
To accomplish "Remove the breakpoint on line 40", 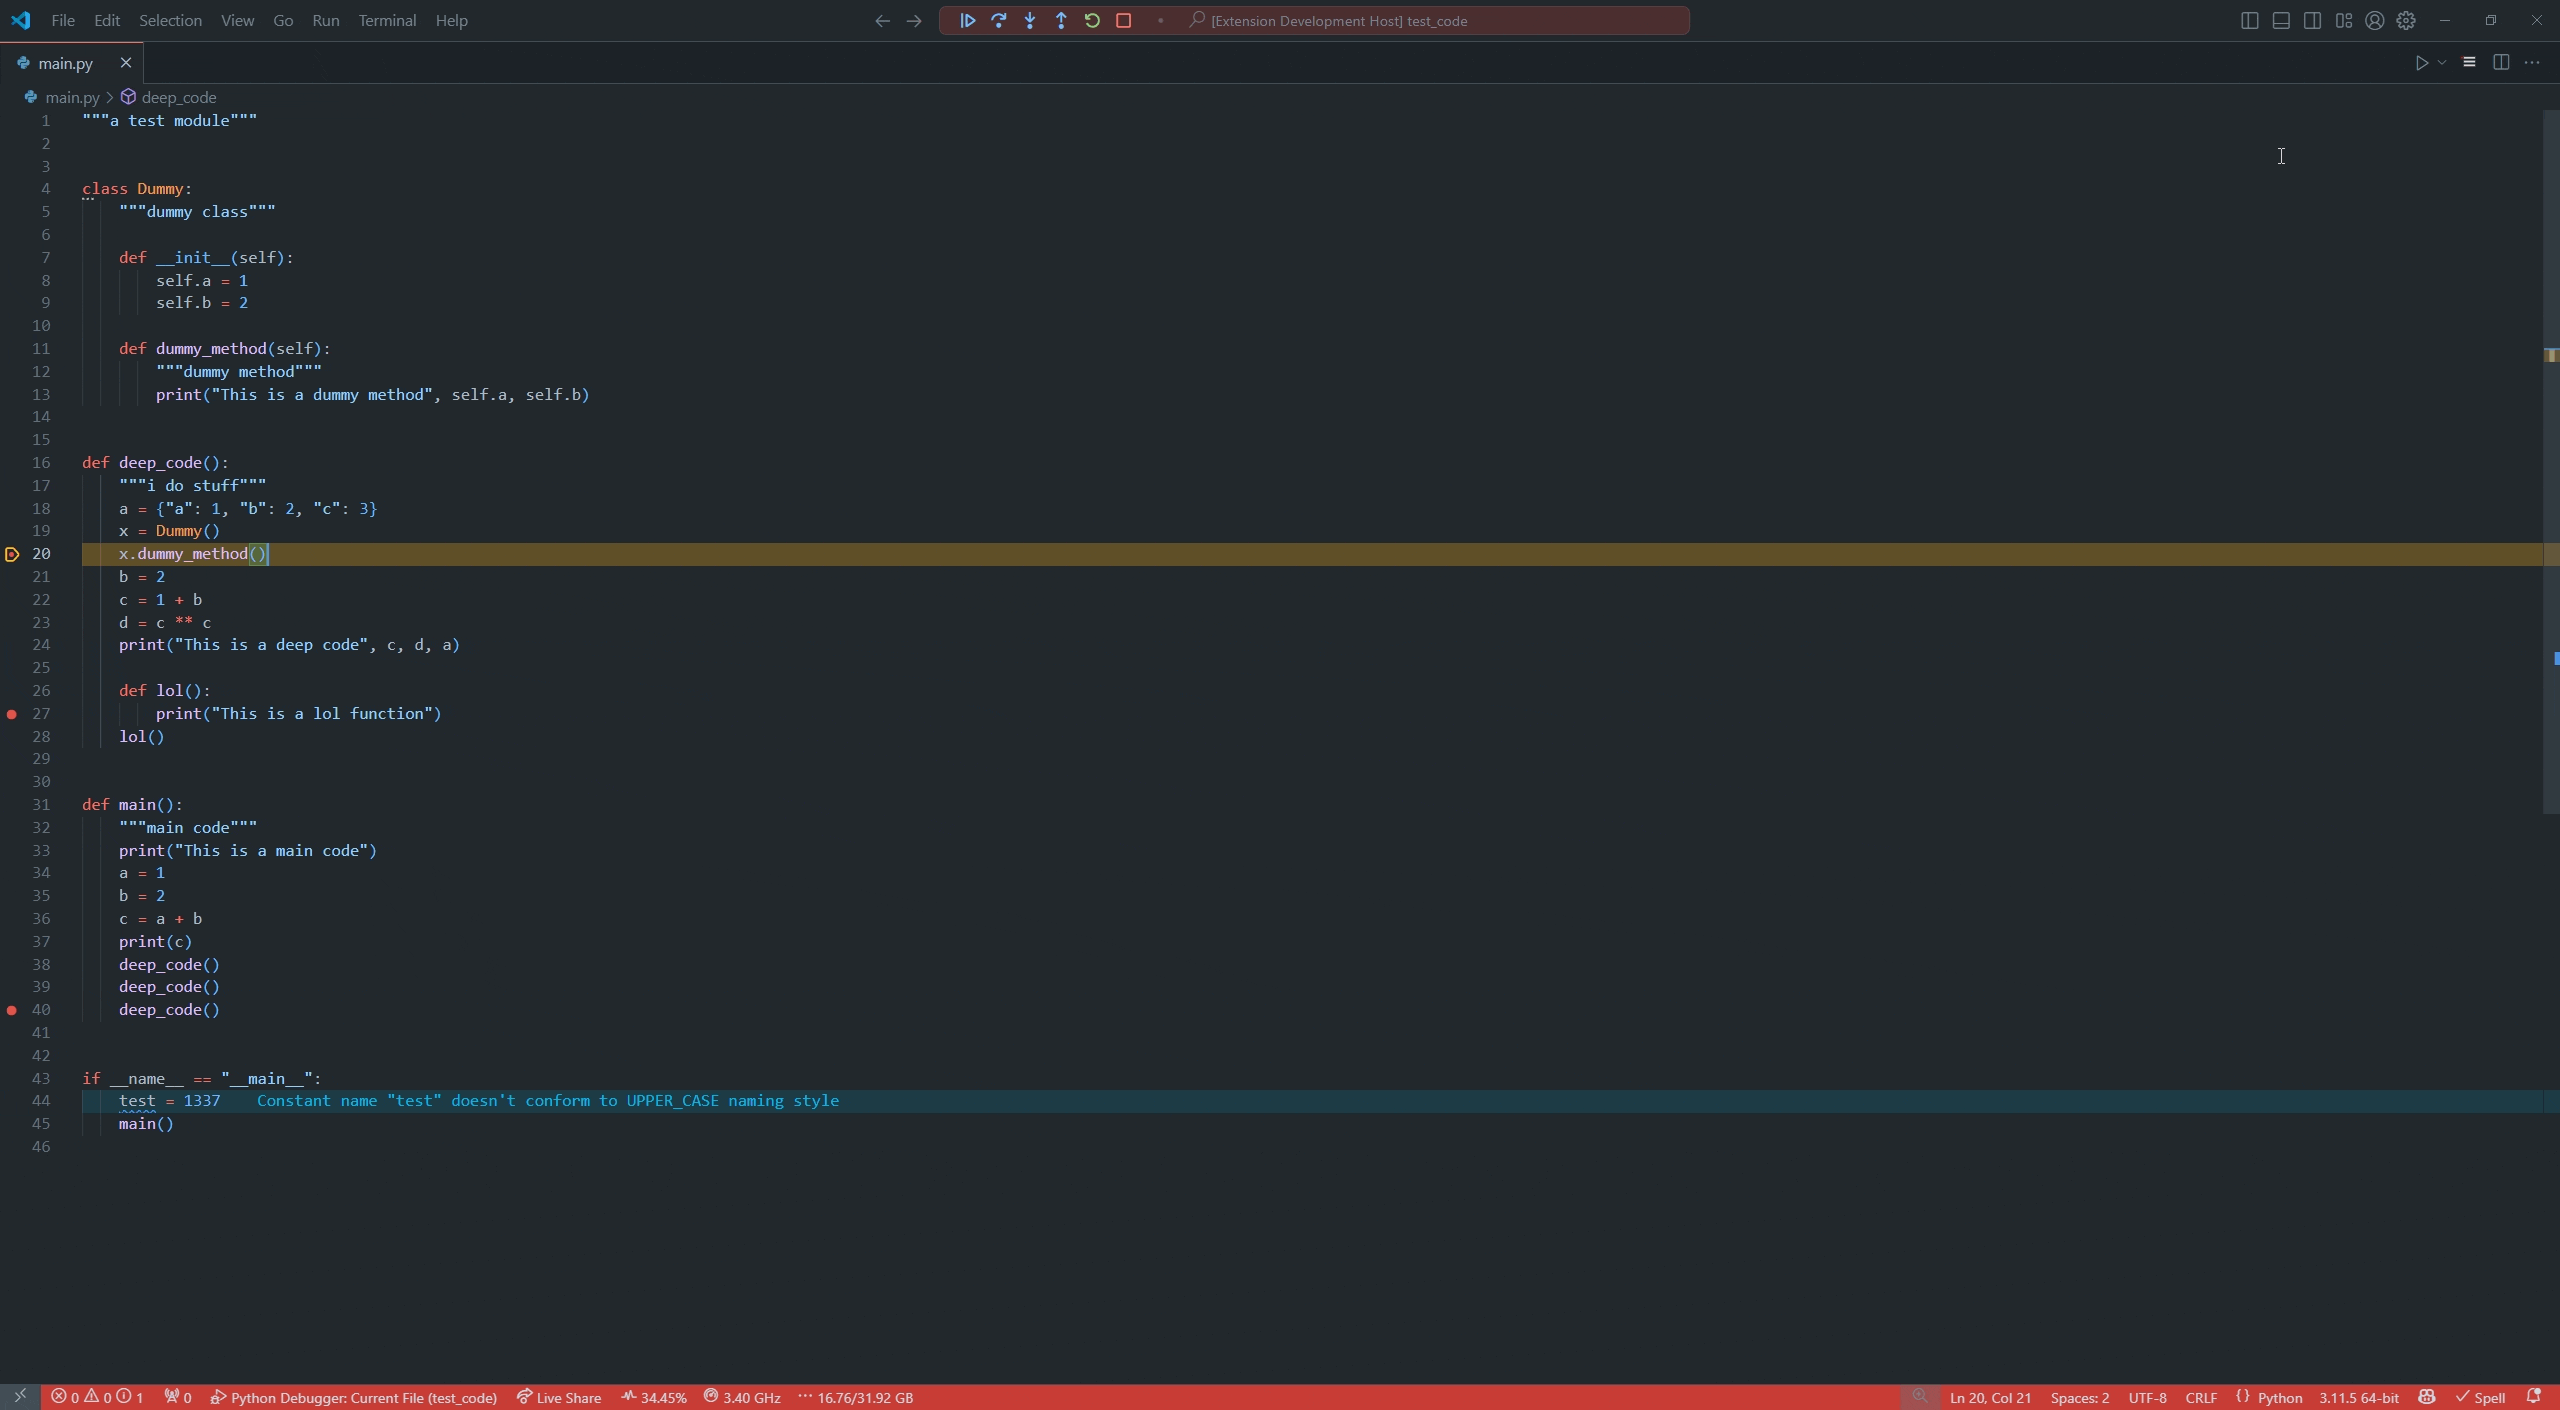I will coord(12,1010).
